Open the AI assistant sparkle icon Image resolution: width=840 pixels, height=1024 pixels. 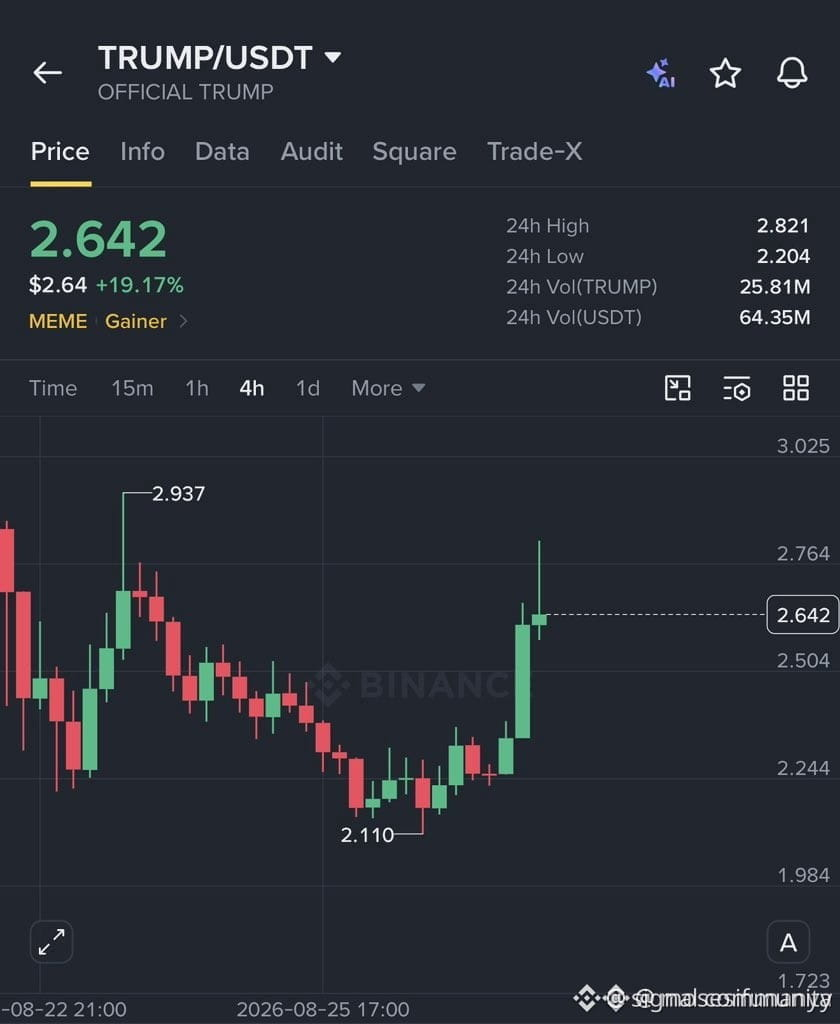pyautogui.click(x=661, y=73)
